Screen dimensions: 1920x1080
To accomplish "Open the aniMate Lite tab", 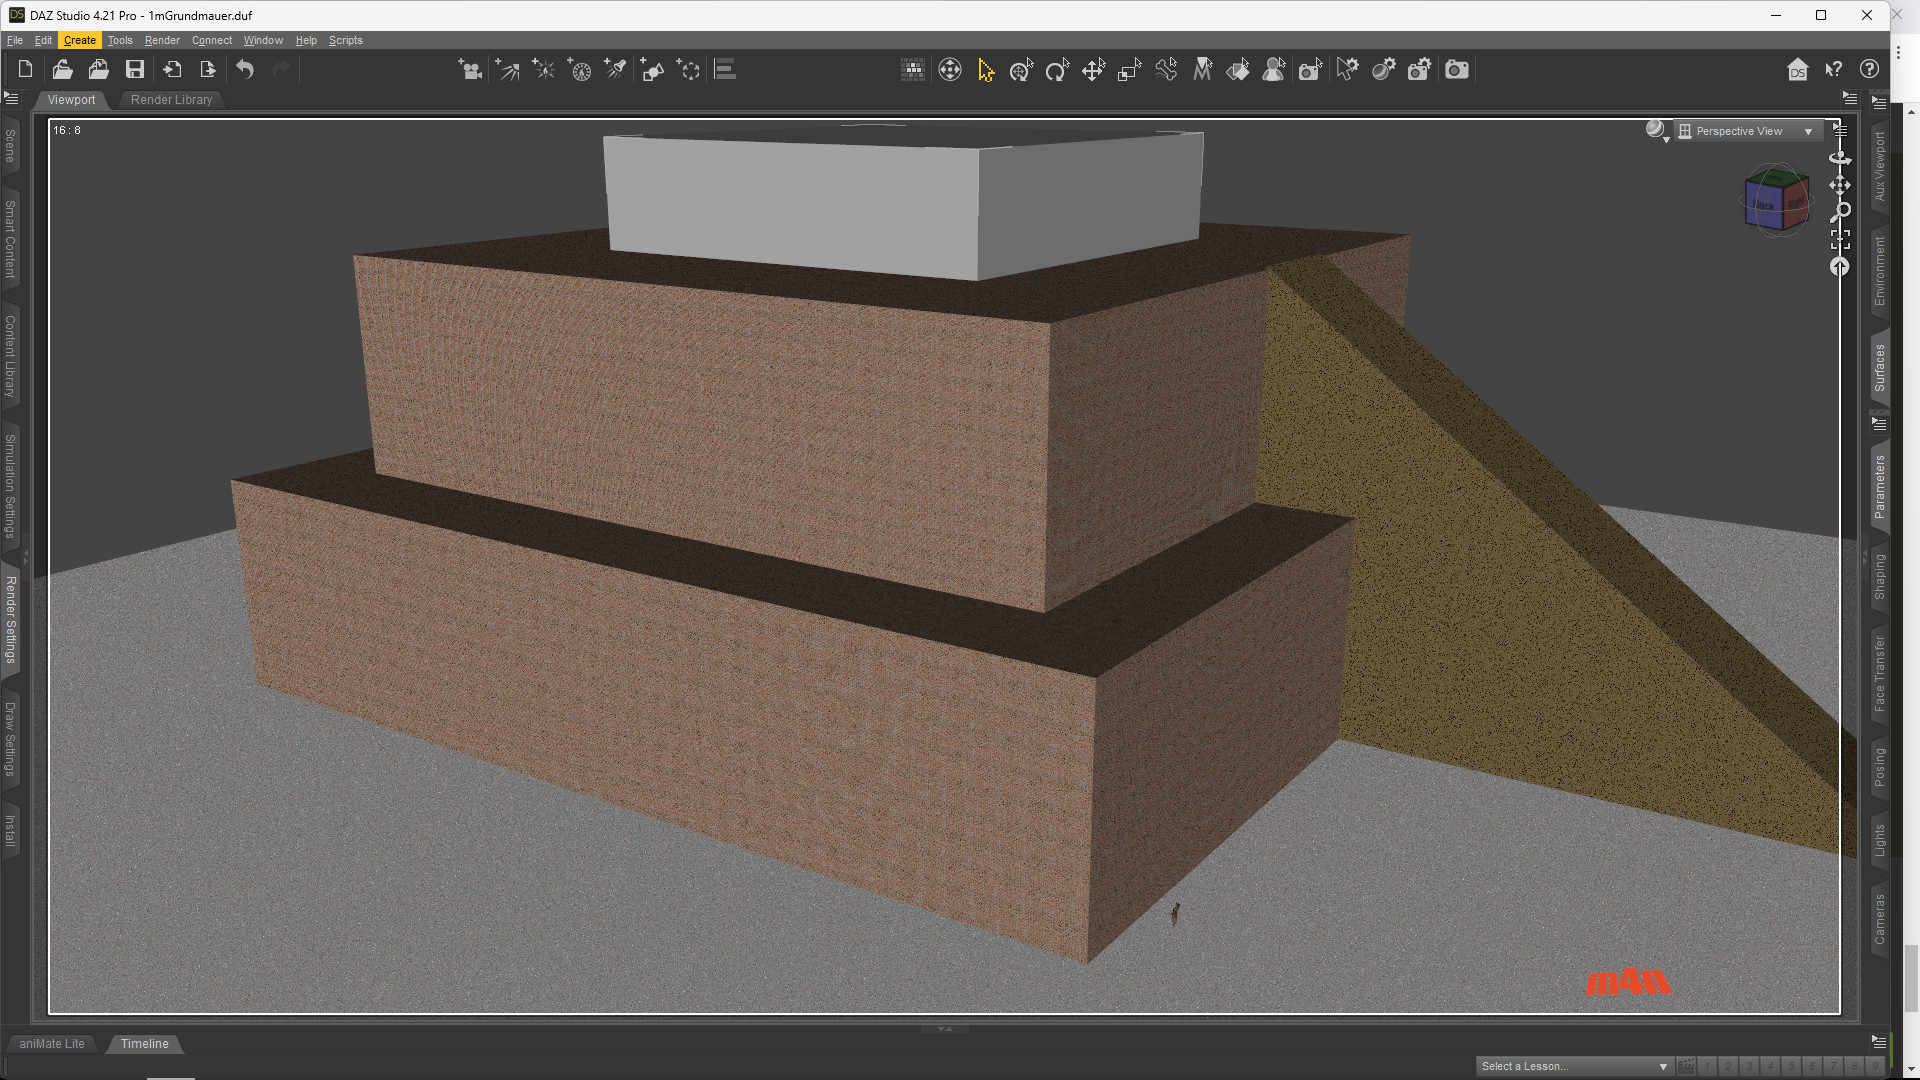I will [x=52, y=1043].
